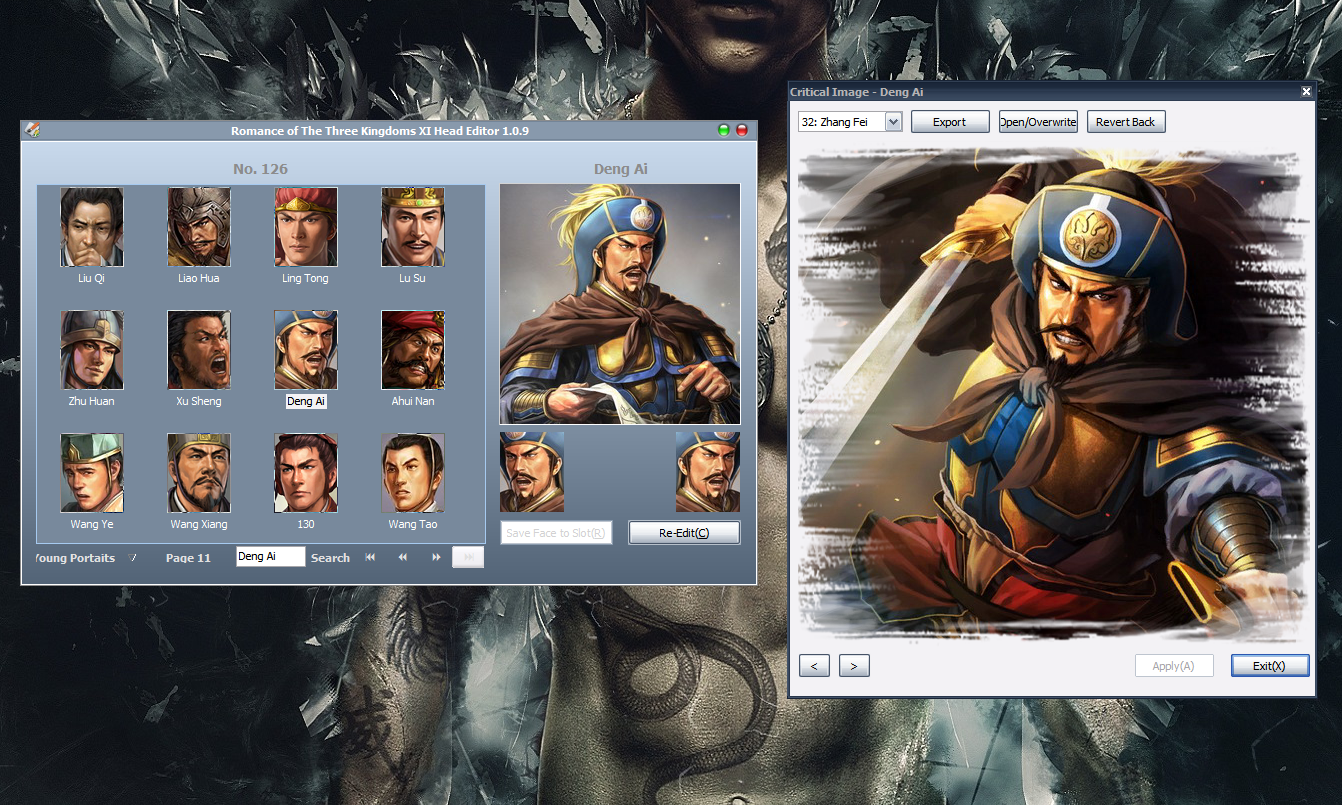Click the left small face preview
The image size is (1342, 805).
click(532, 472)
